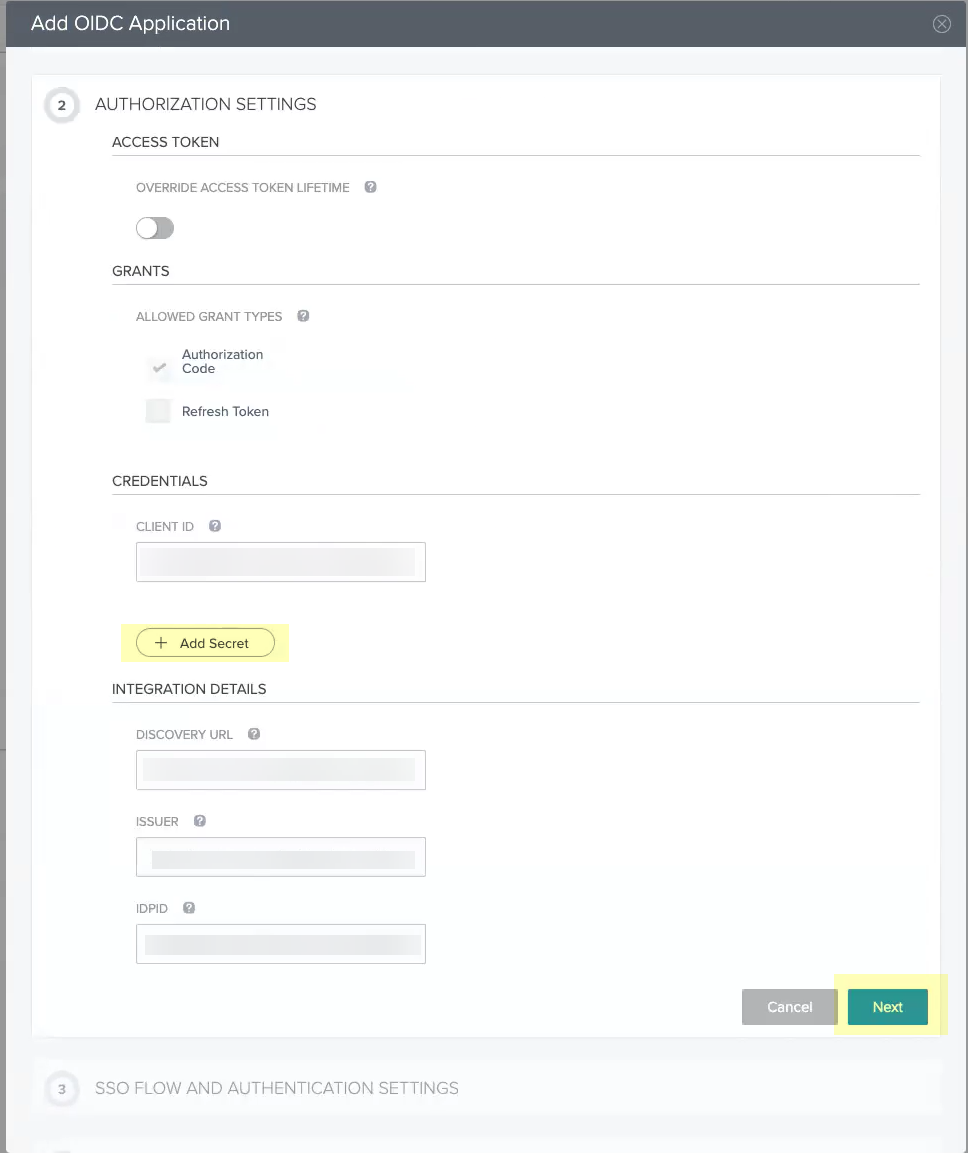This screenshot has width=968, height=1153.
Task: Click the Discovery URL help icon
Action: click(x=254, y=734)
